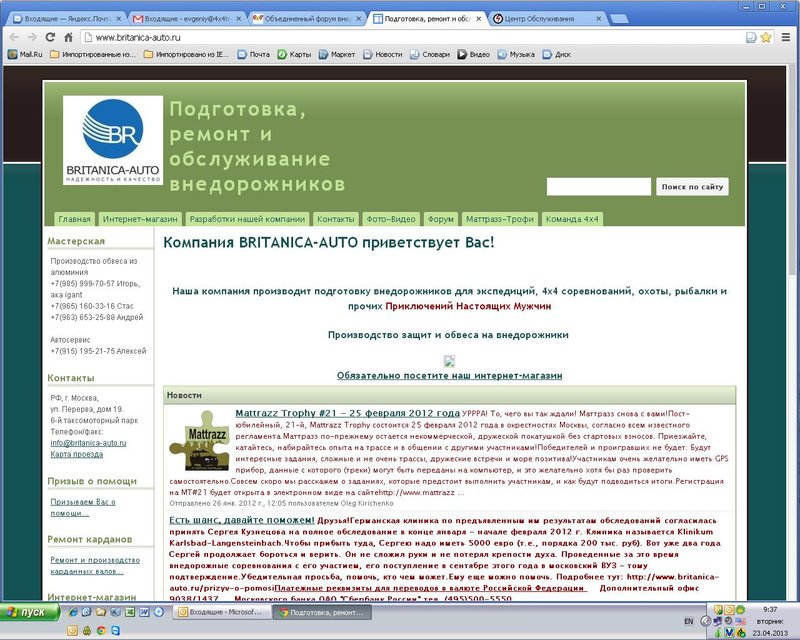Close the Центр Обслуживания tab
800x640 pixels.
[599, 19]
